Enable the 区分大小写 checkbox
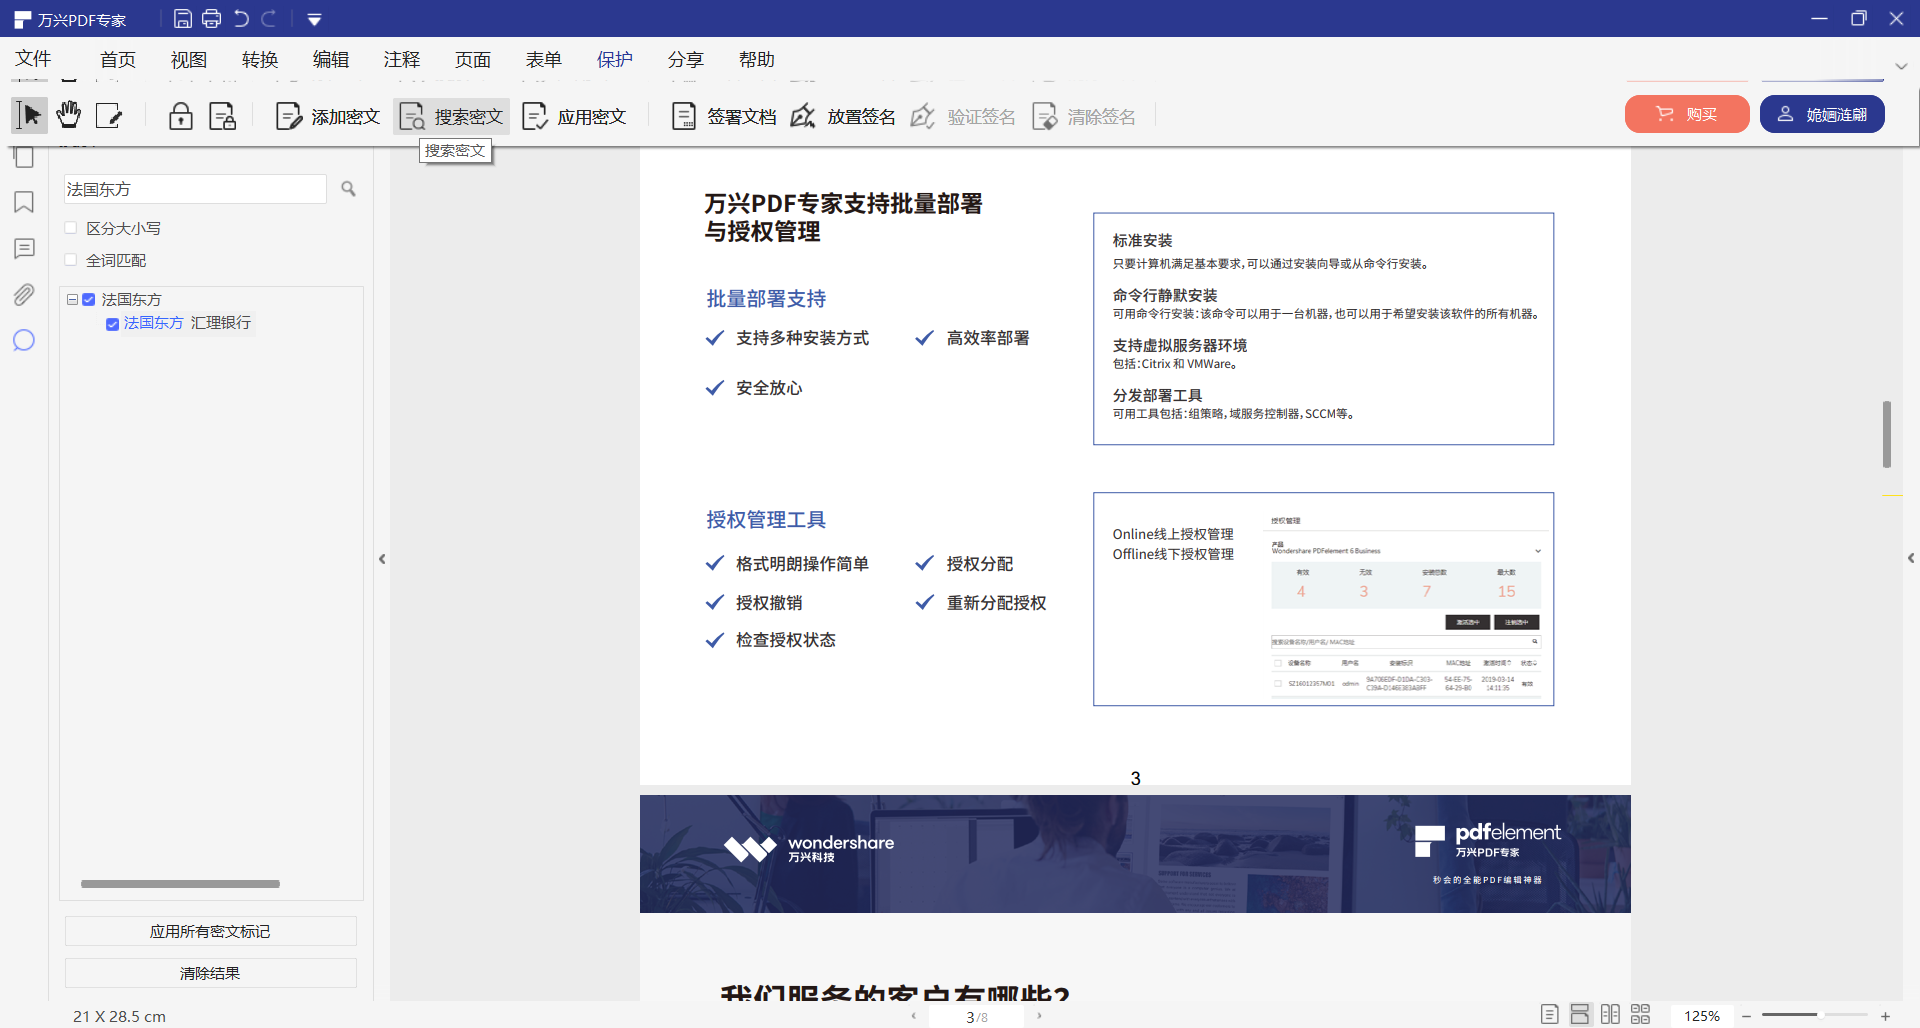 (70, 227)
